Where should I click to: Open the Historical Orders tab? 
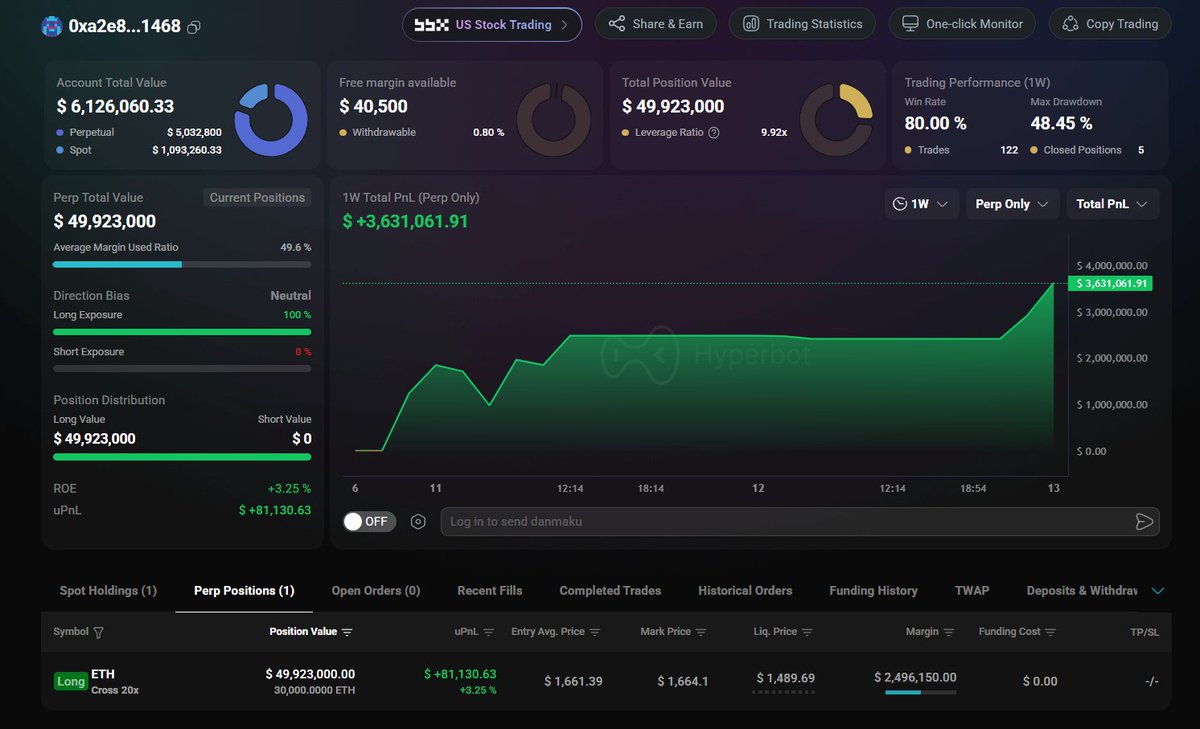745,591
